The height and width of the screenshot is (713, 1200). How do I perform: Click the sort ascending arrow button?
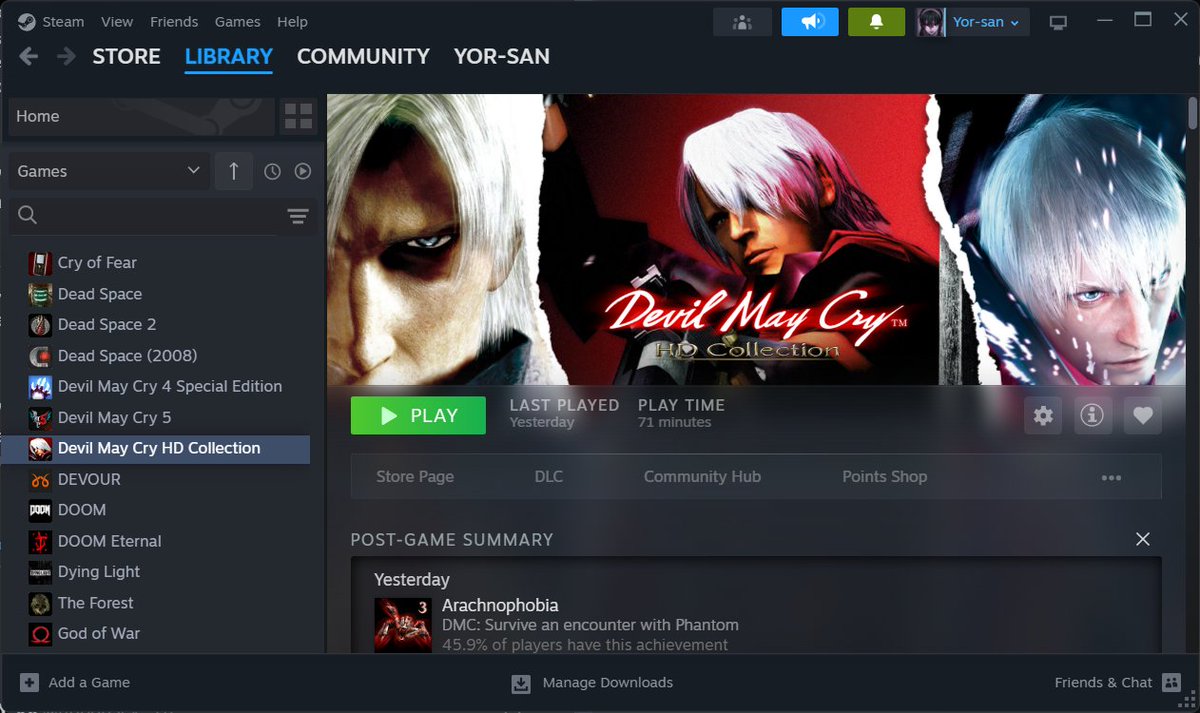[x=234, y=171]
